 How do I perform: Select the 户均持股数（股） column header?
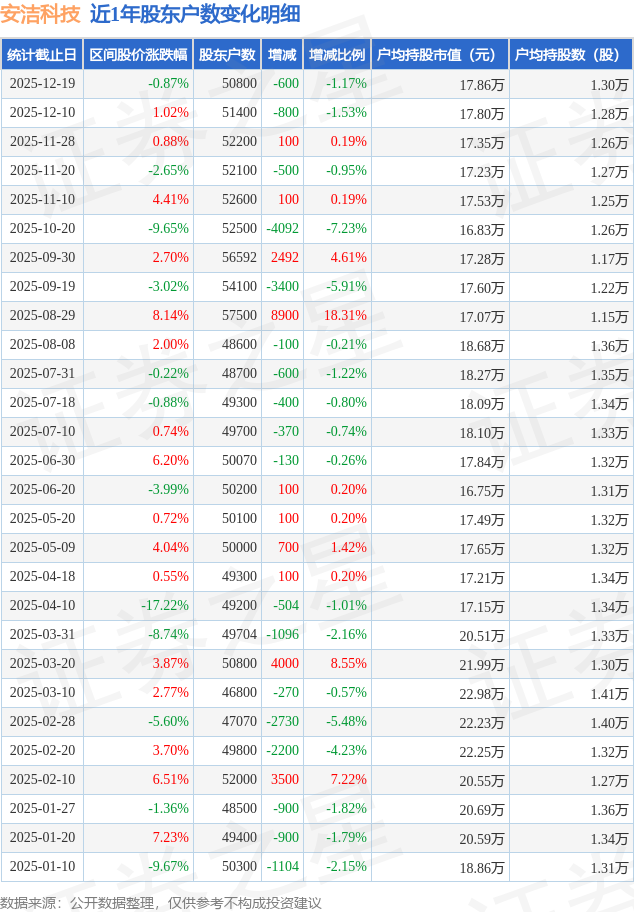(570, 55)
